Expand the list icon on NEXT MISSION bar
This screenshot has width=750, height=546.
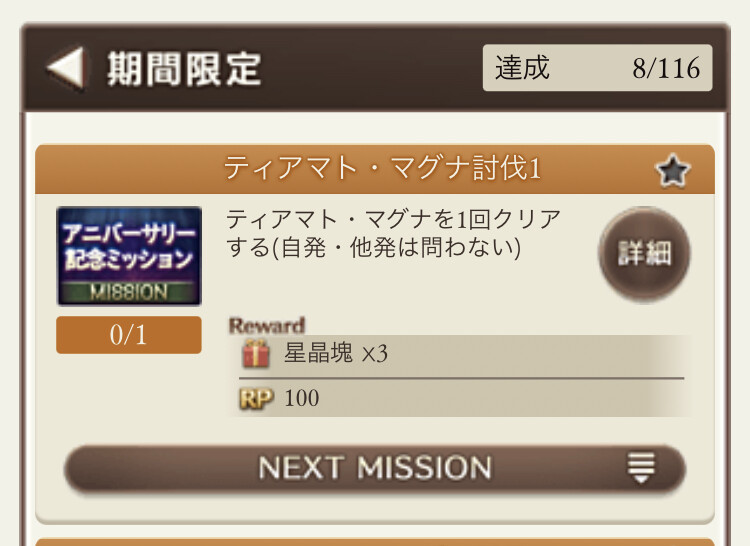(x=641, y=468)
